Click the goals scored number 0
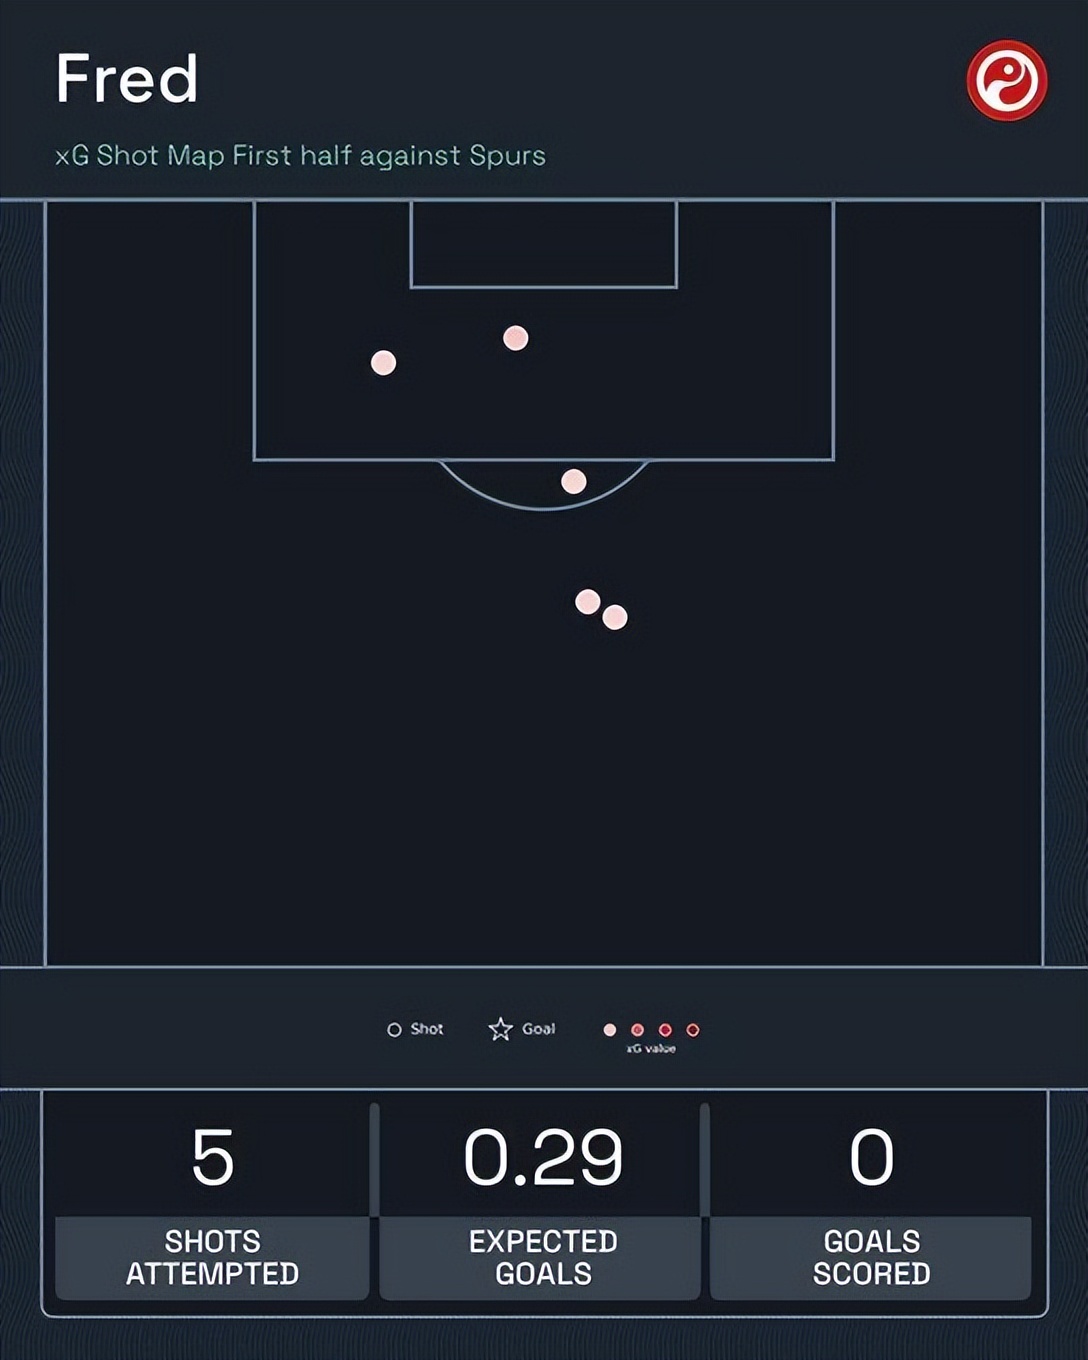The width and height of the screenshot is (1088, 1360). click(871, 1158)
